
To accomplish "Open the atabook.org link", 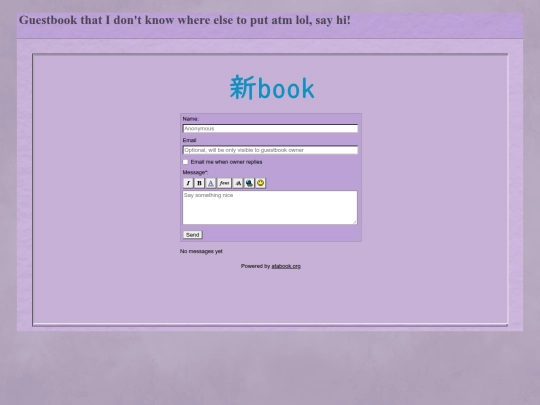I will pyautogui.click(x=286, y=266).
